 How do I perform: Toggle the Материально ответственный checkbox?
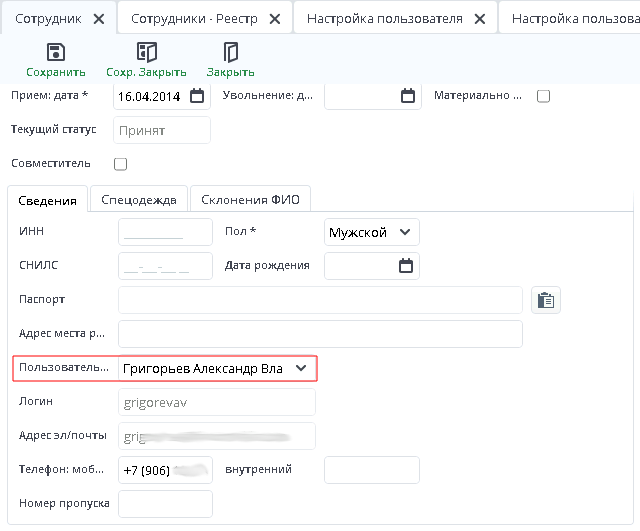point(544,96)
